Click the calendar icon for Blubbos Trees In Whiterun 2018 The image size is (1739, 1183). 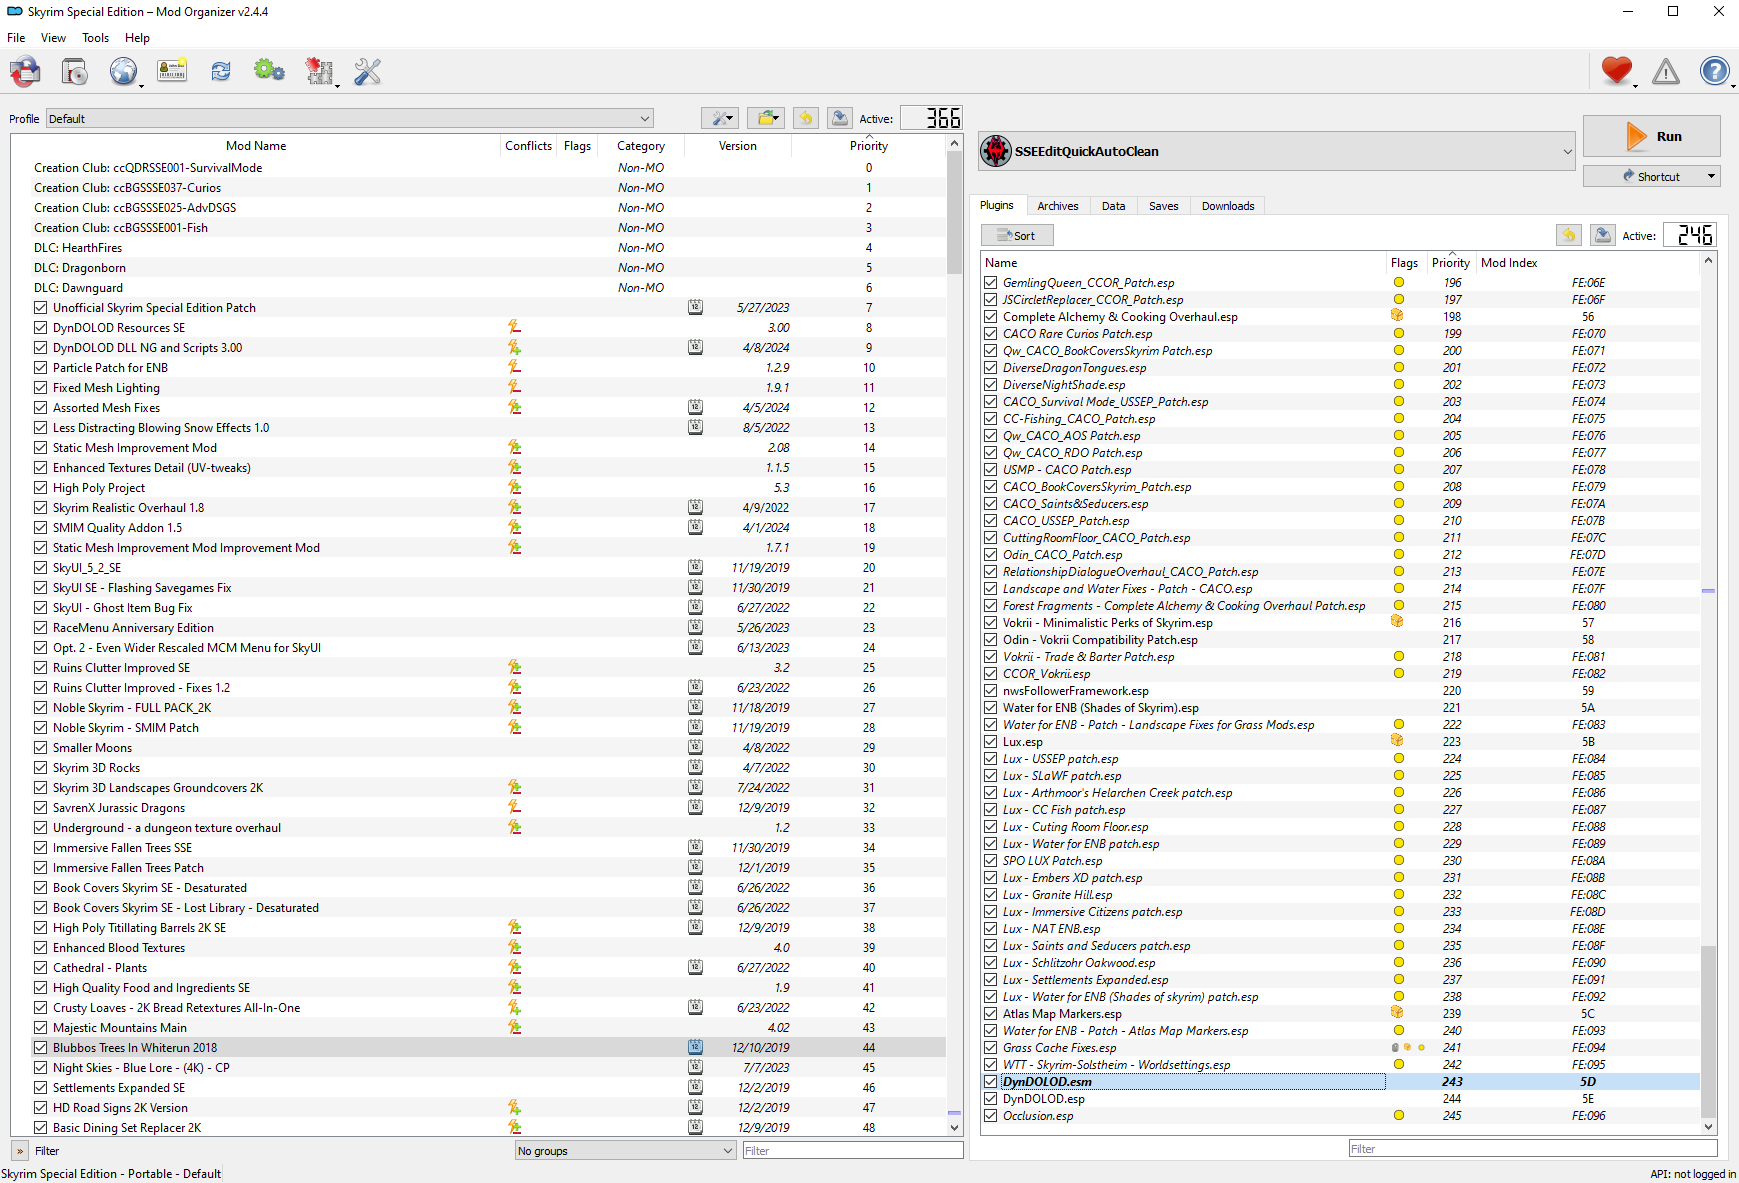click(x=695, y=1048)
